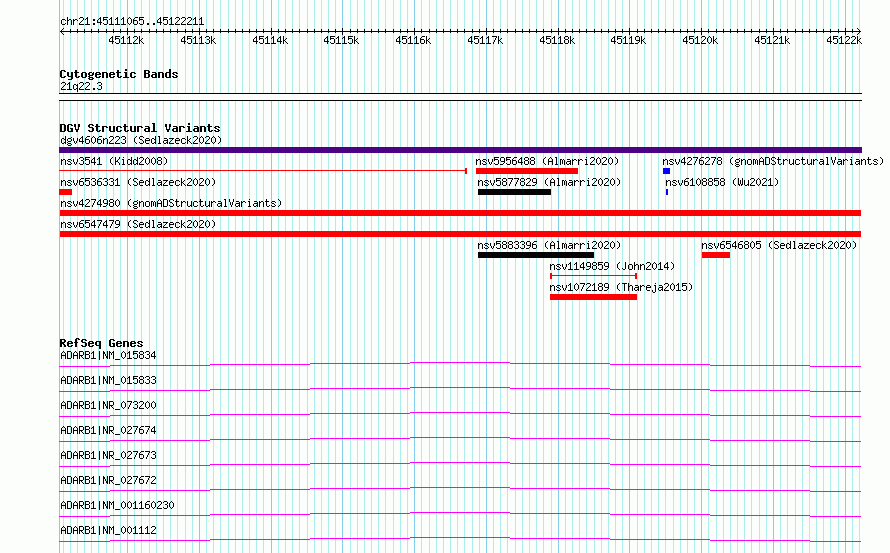Select the black nsv5883396 variant bar

pos(536,255)
